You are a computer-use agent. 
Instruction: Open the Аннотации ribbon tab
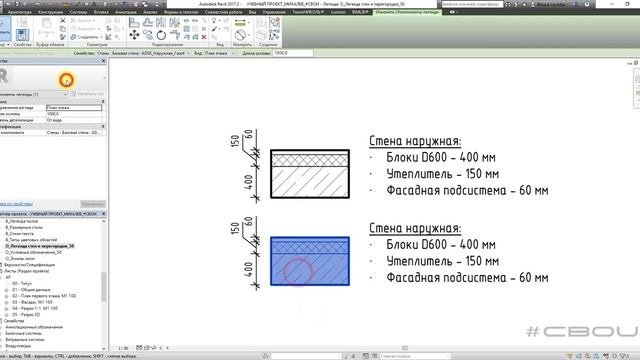coord(125,12)
